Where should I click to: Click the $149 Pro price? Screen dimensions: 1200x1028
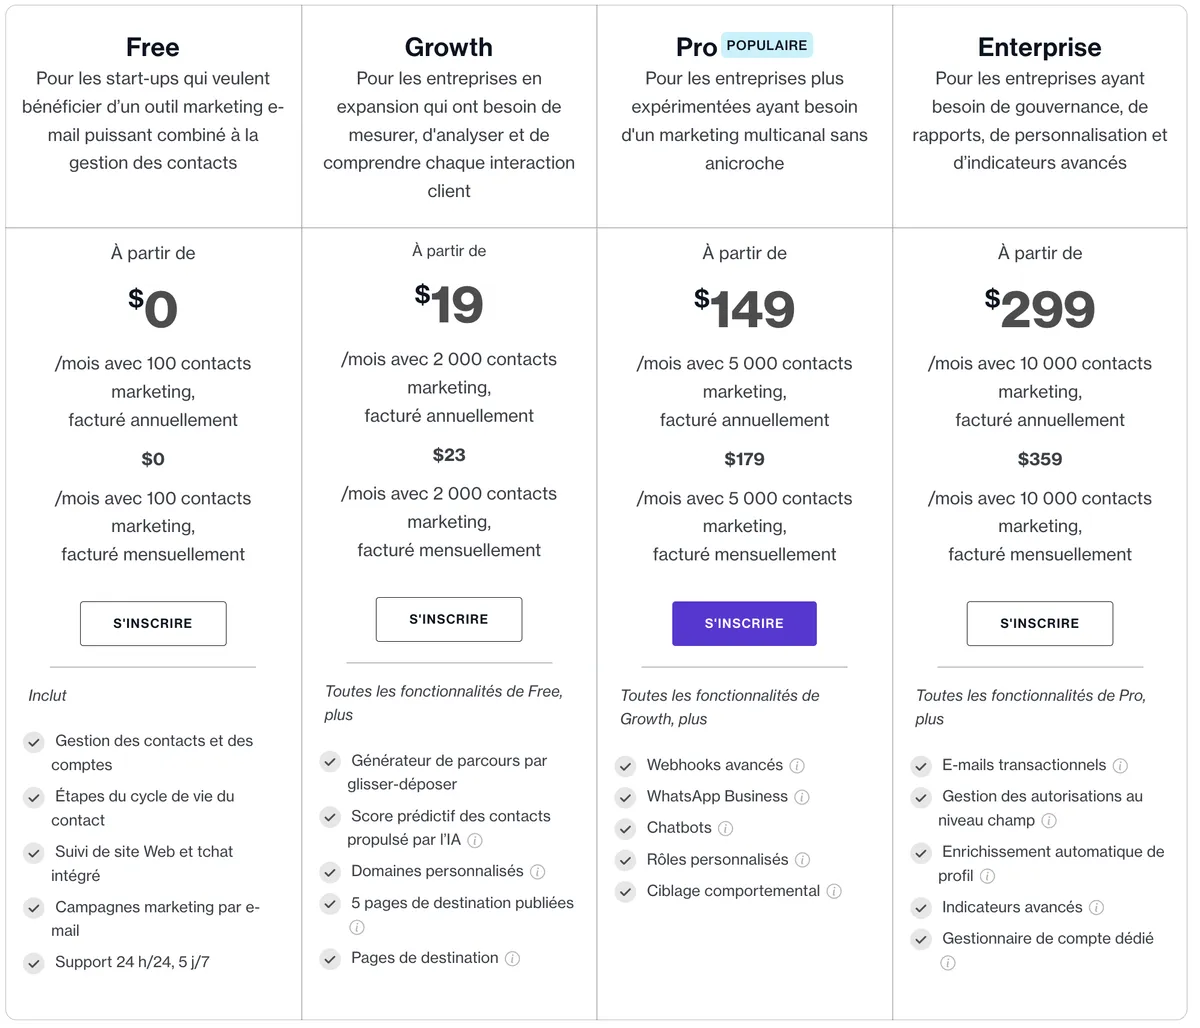point(745,309)
